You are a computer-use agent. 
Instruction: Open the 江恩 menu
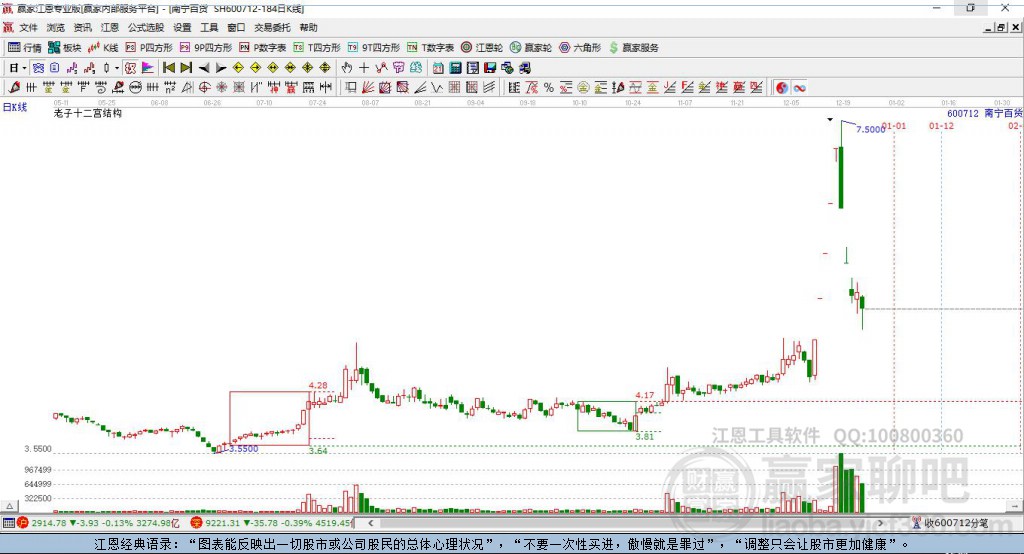click(x=110, y=27)
